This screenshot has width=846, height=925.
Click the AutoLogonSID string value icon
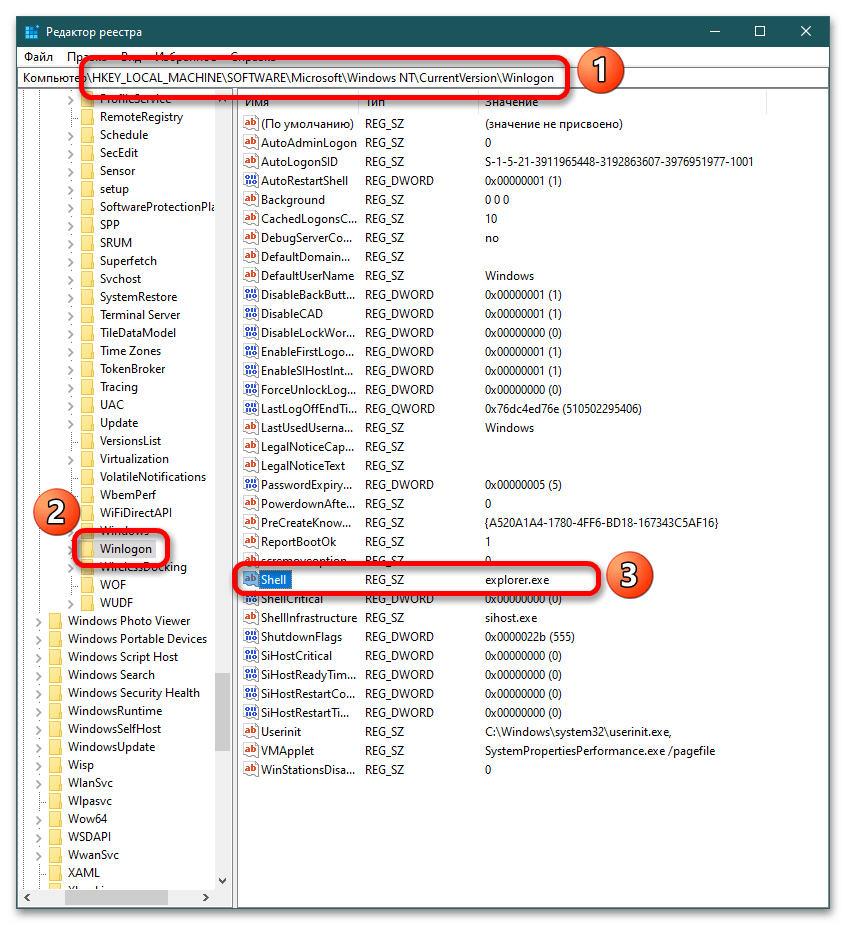(251, 162)
